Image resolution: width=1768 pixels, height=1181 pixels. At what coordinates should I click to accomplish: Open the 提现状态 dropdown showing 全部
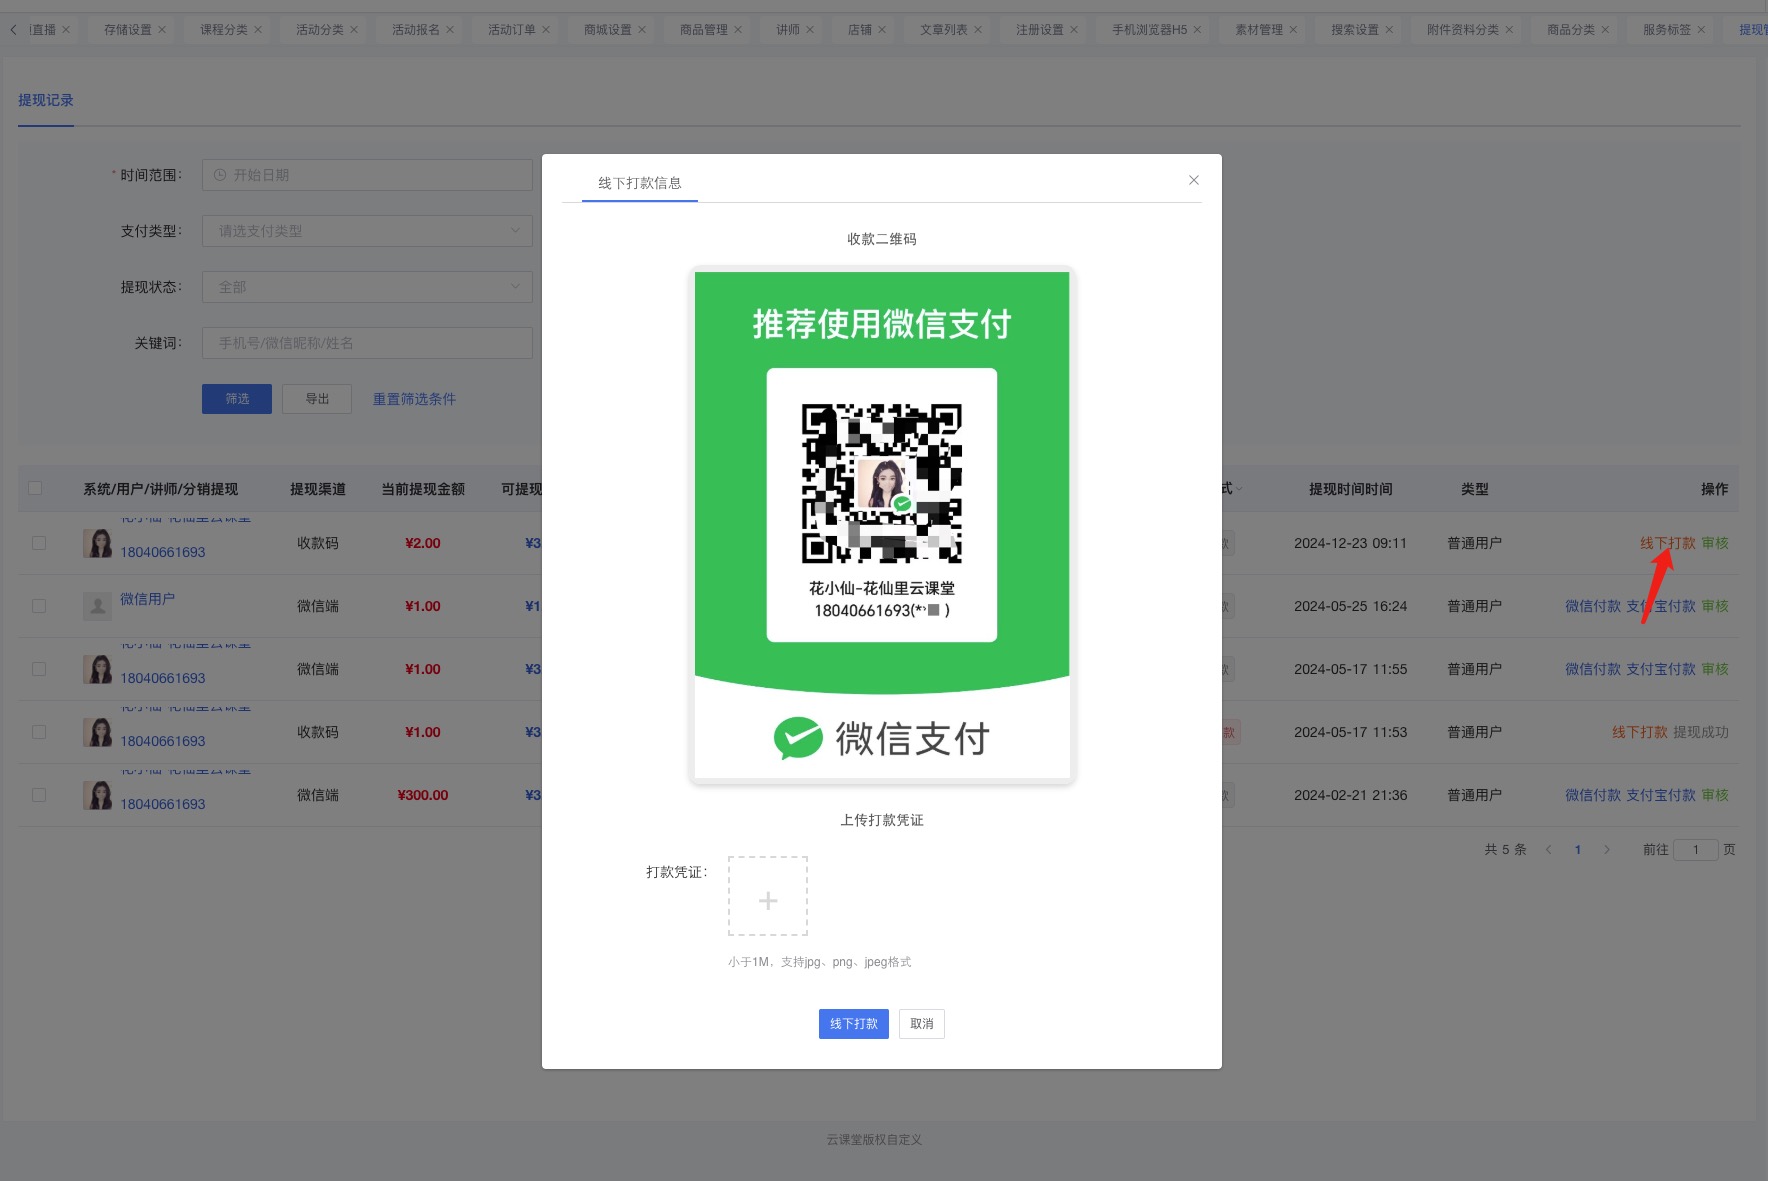(367, 287)
